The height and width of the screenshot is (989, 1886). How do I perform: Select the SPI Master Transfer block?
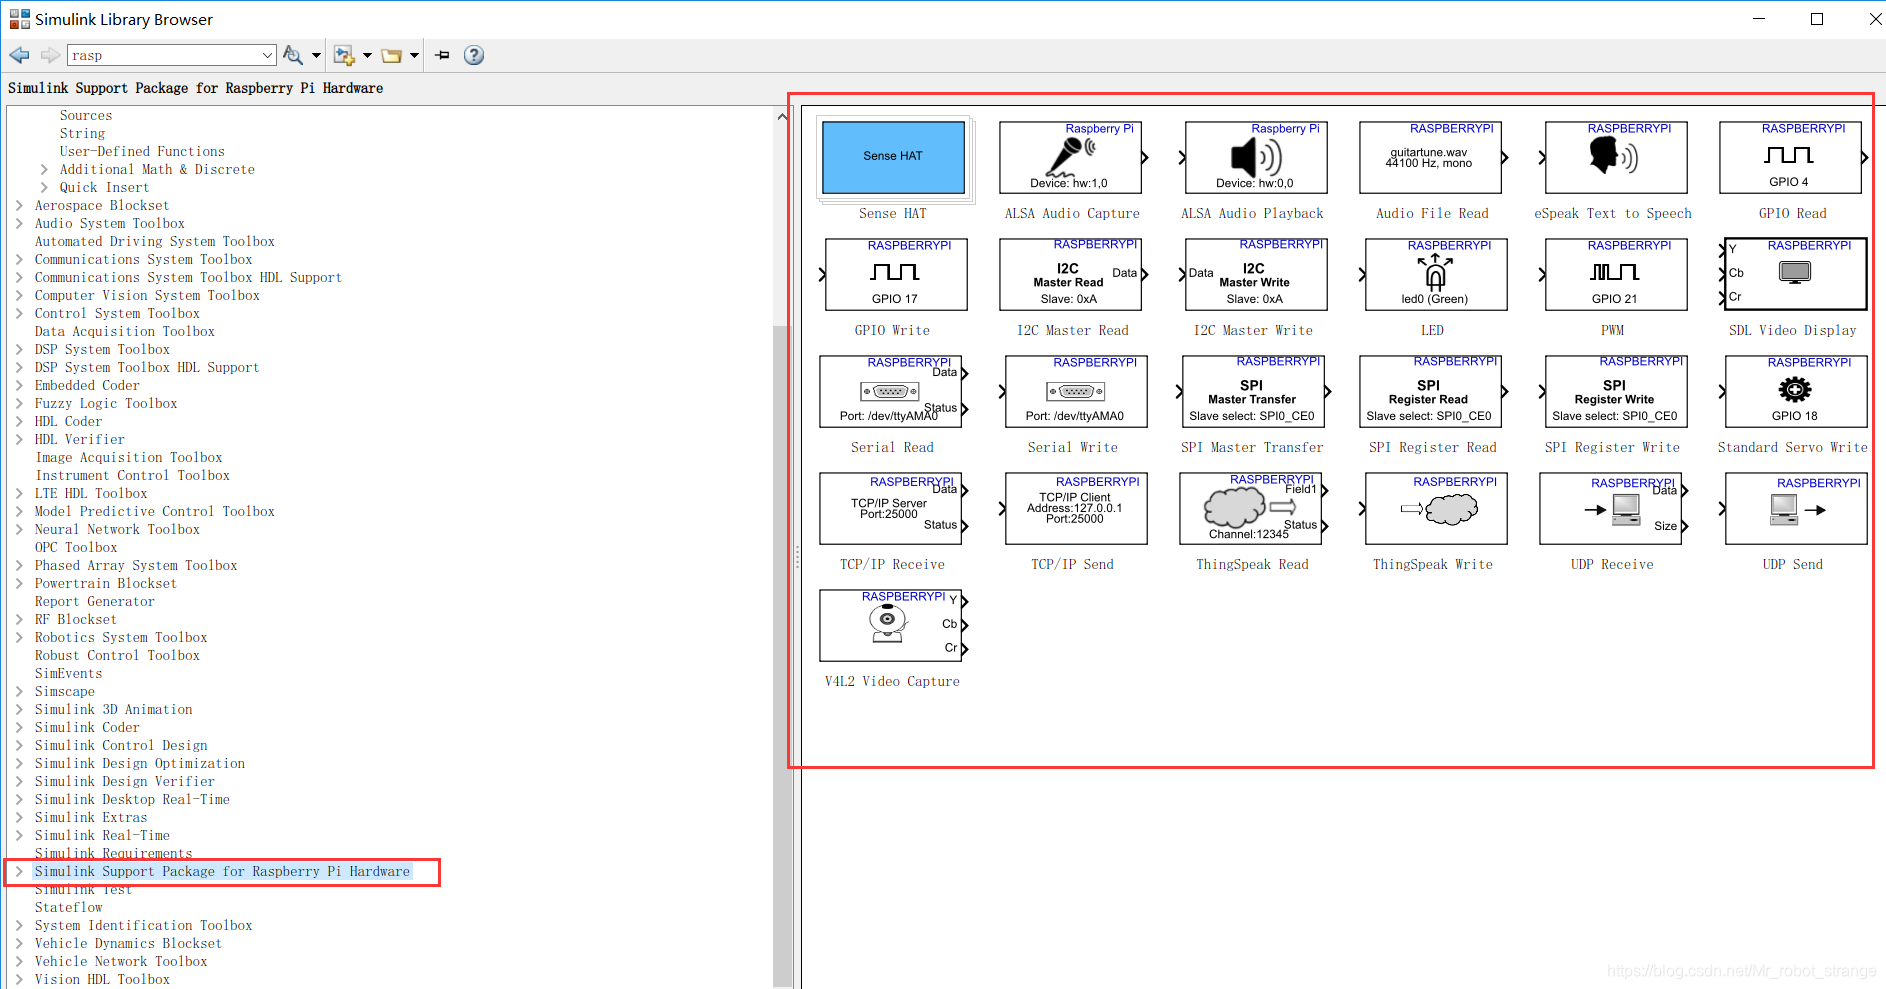[1254, 391]
